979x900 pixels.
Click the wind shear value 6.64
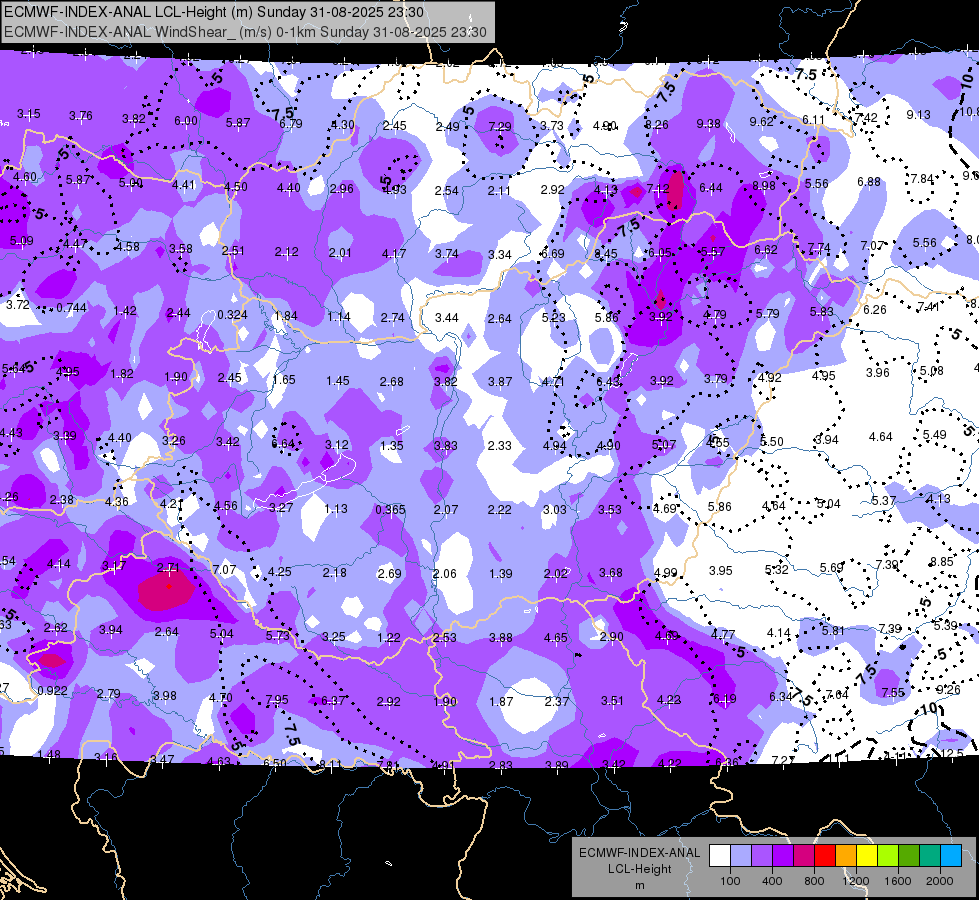283,443
